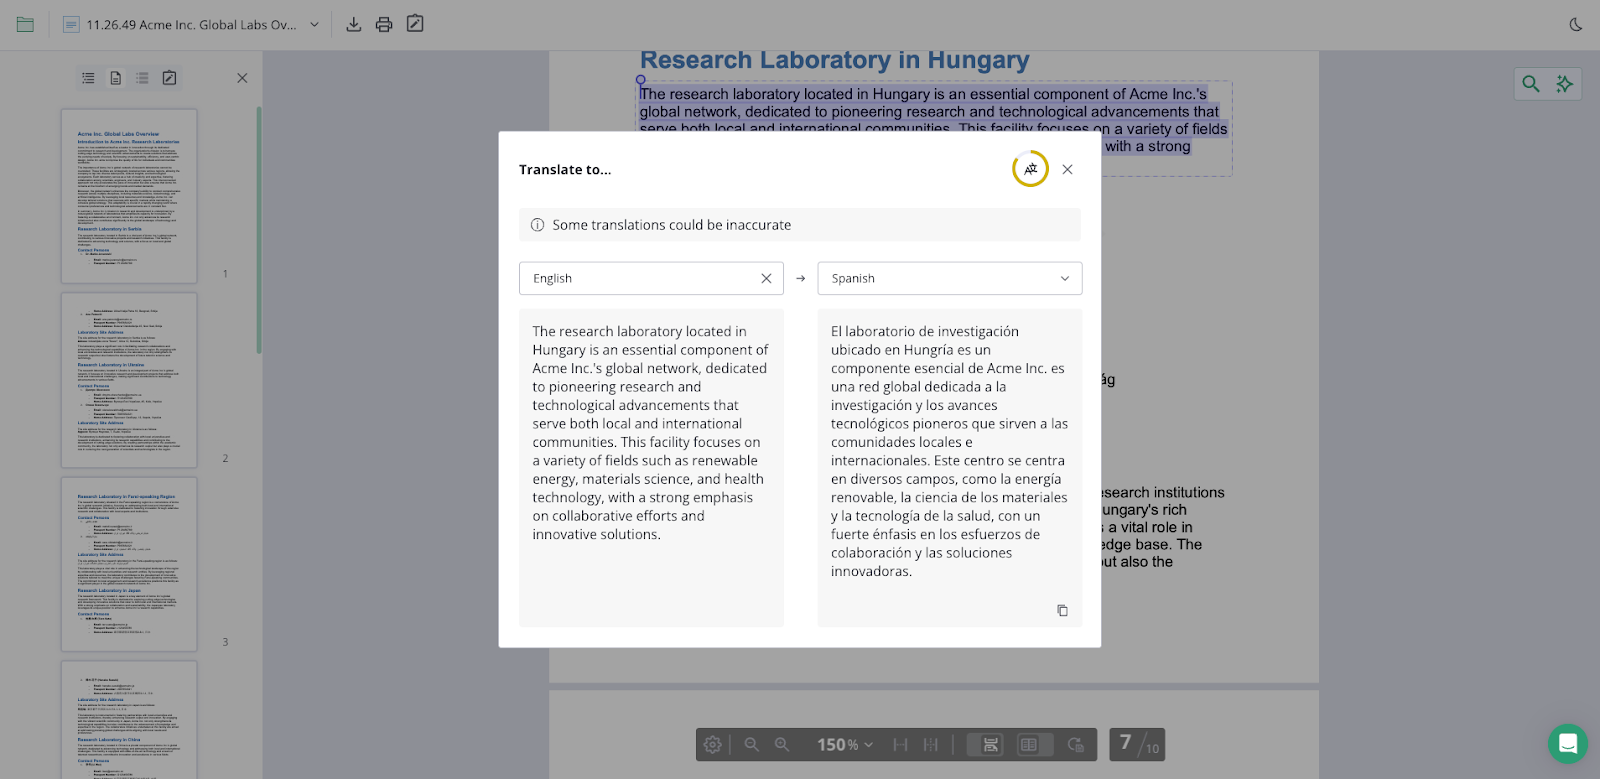Select the page 4 thumbnail

click(x=129, y=720)
